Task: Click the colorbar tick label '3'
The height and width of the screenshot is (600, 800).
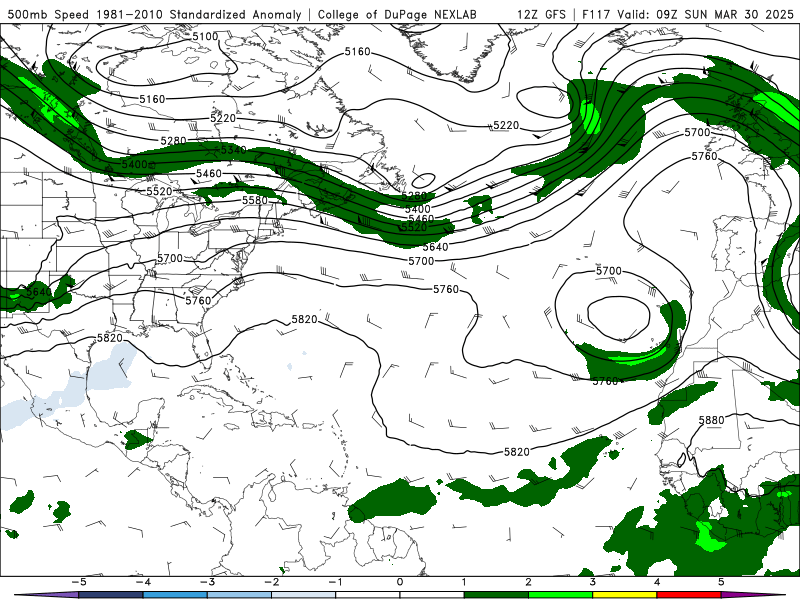Action: (592, 582)
